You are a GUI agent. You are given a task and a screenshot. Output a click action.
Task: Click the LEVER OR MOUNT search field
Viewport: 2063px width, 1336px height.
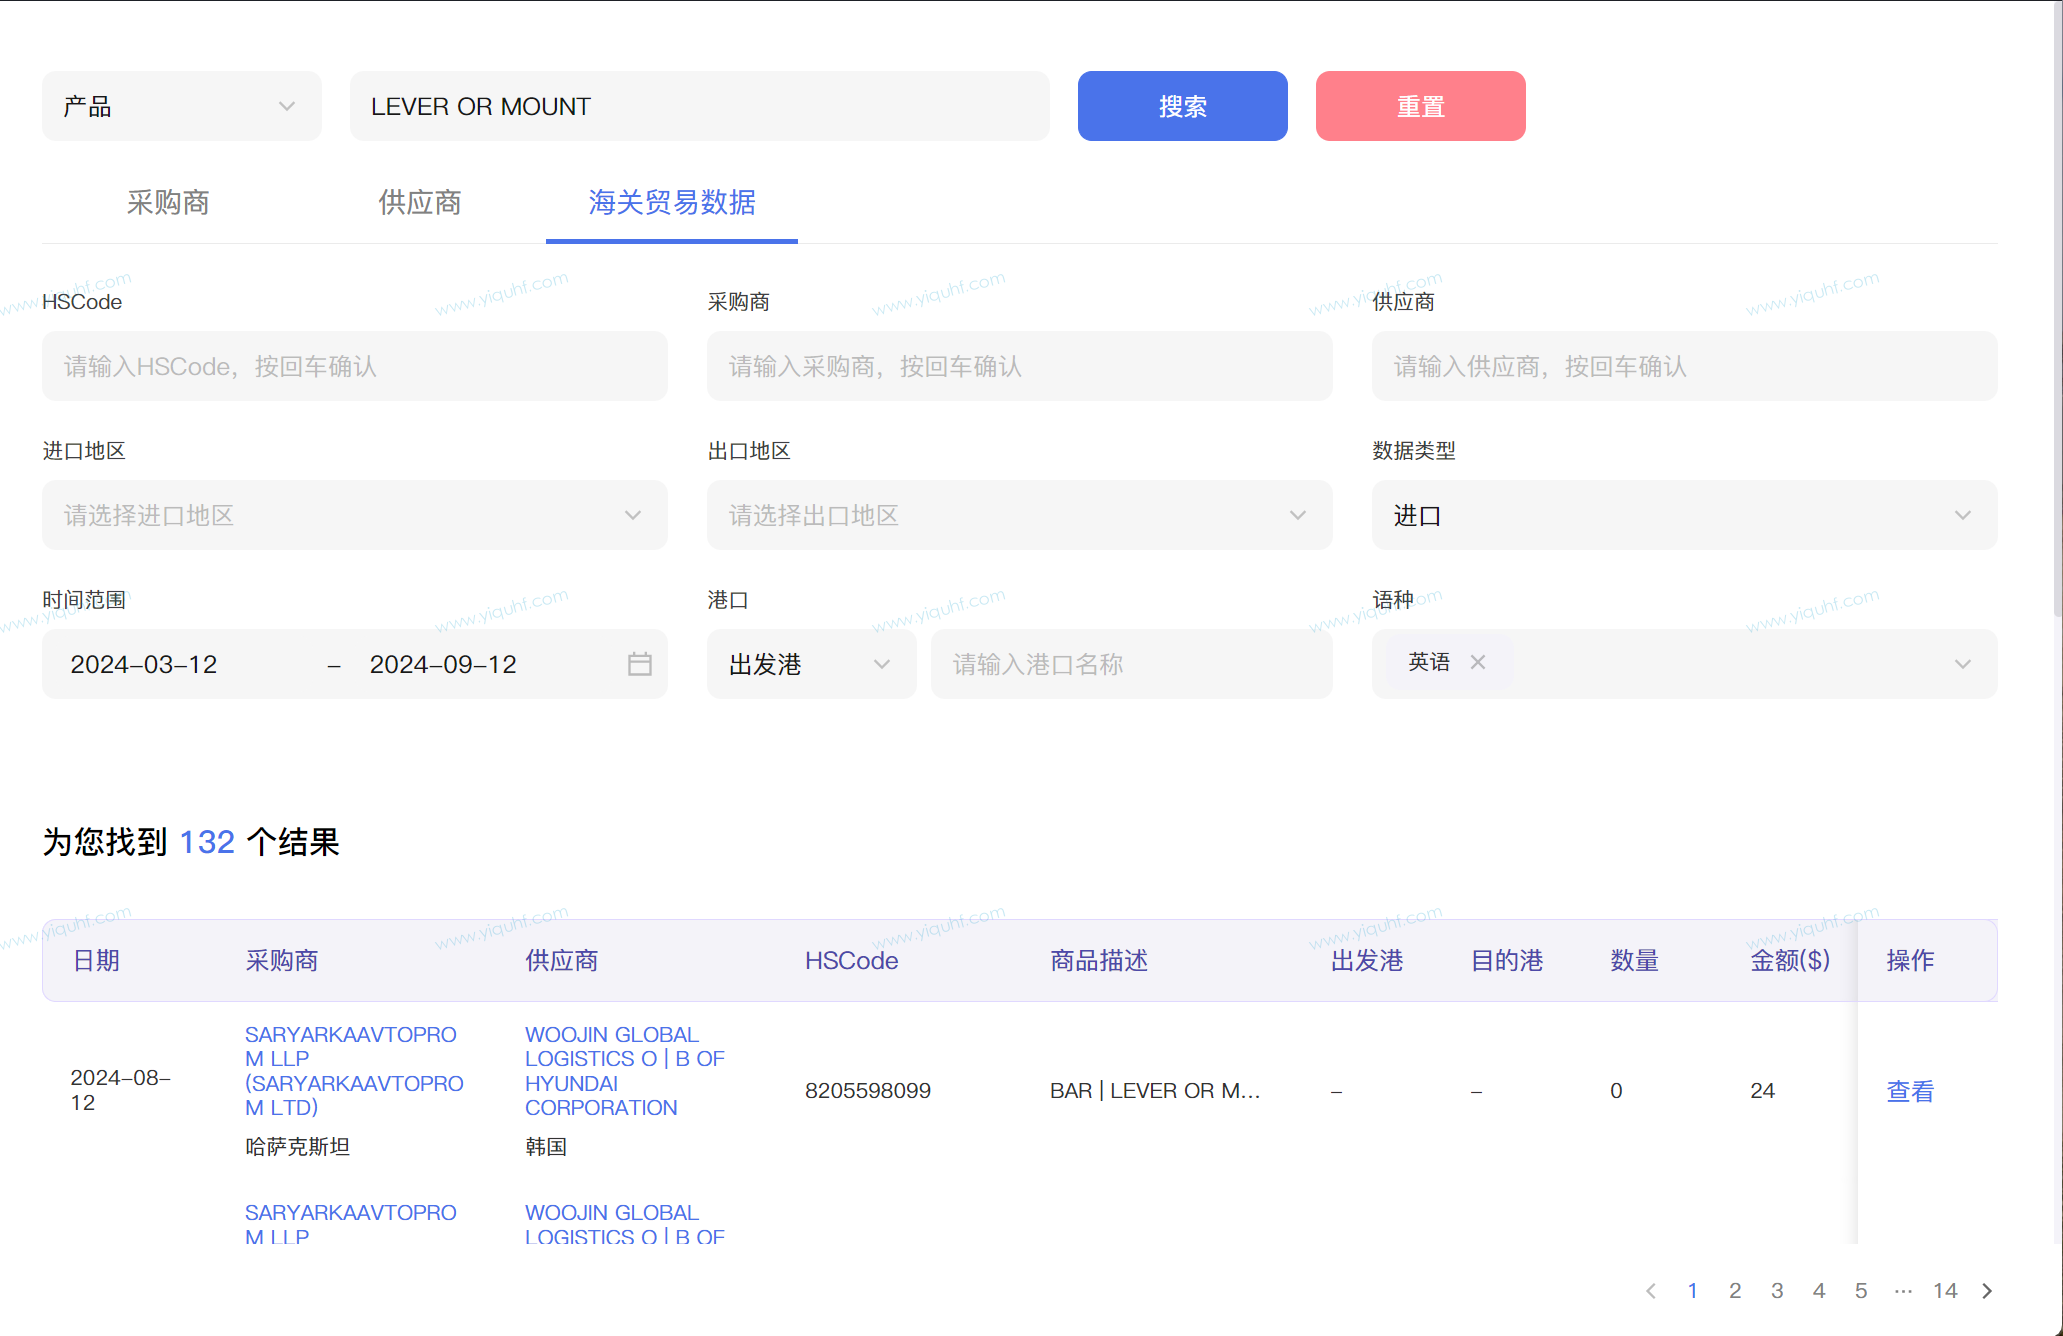point(699,106)
